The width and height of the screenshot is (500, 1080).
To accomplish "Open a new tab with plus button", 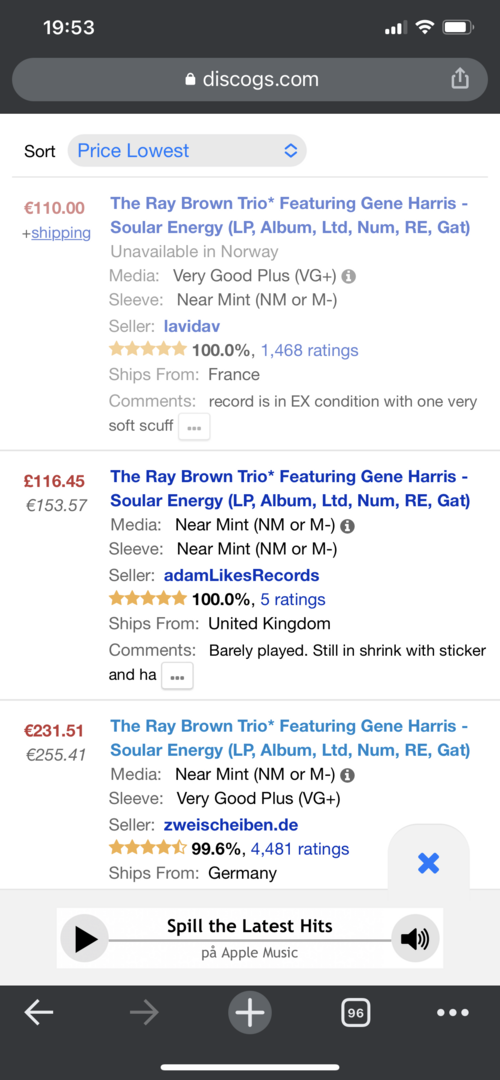I will (250, 1012).
